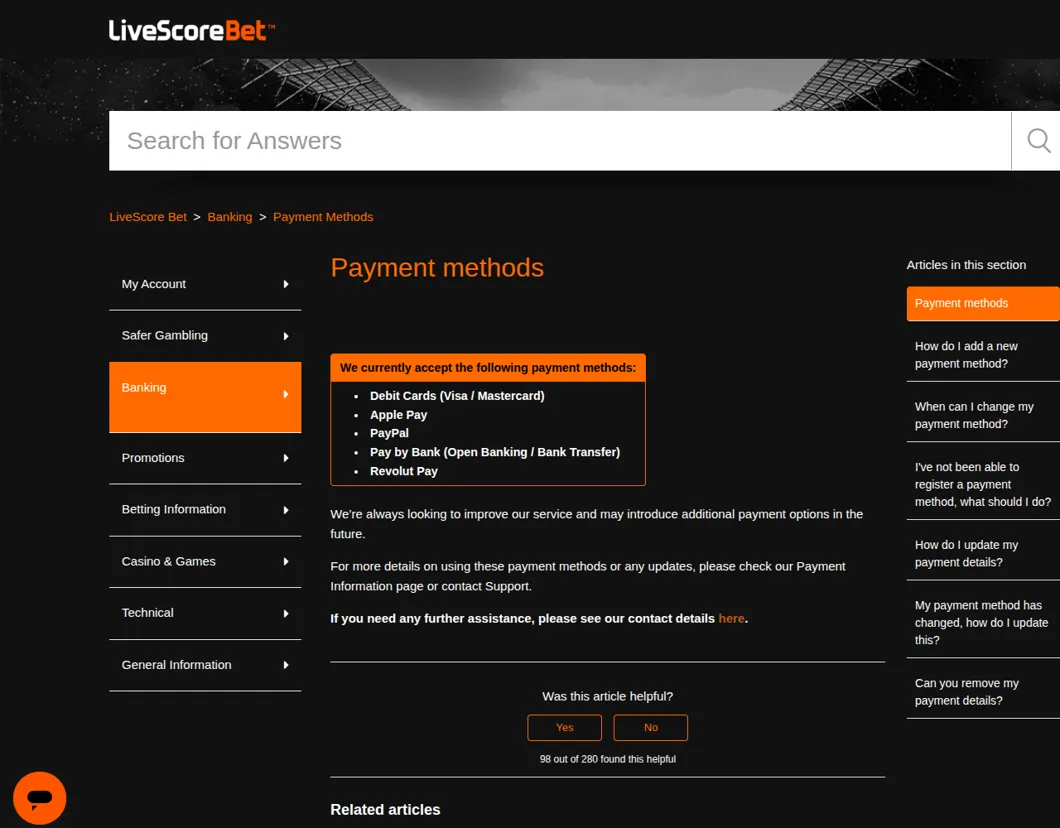The width and height of the screenshot is (1060, 828).
Task: Open the Promotions category
Action: [x=205, y=458]
